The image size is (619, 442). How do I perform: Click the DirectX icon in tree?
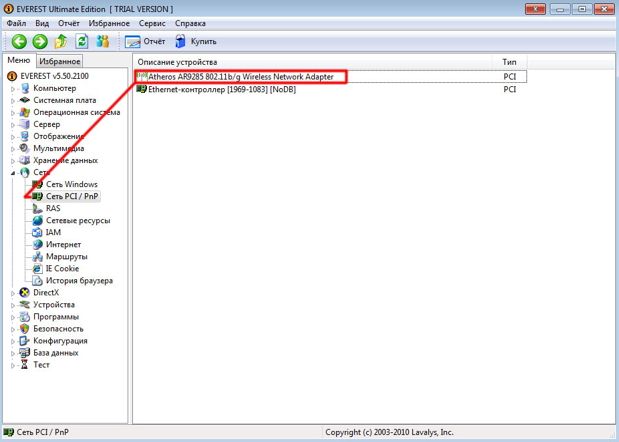coord(24,292)
